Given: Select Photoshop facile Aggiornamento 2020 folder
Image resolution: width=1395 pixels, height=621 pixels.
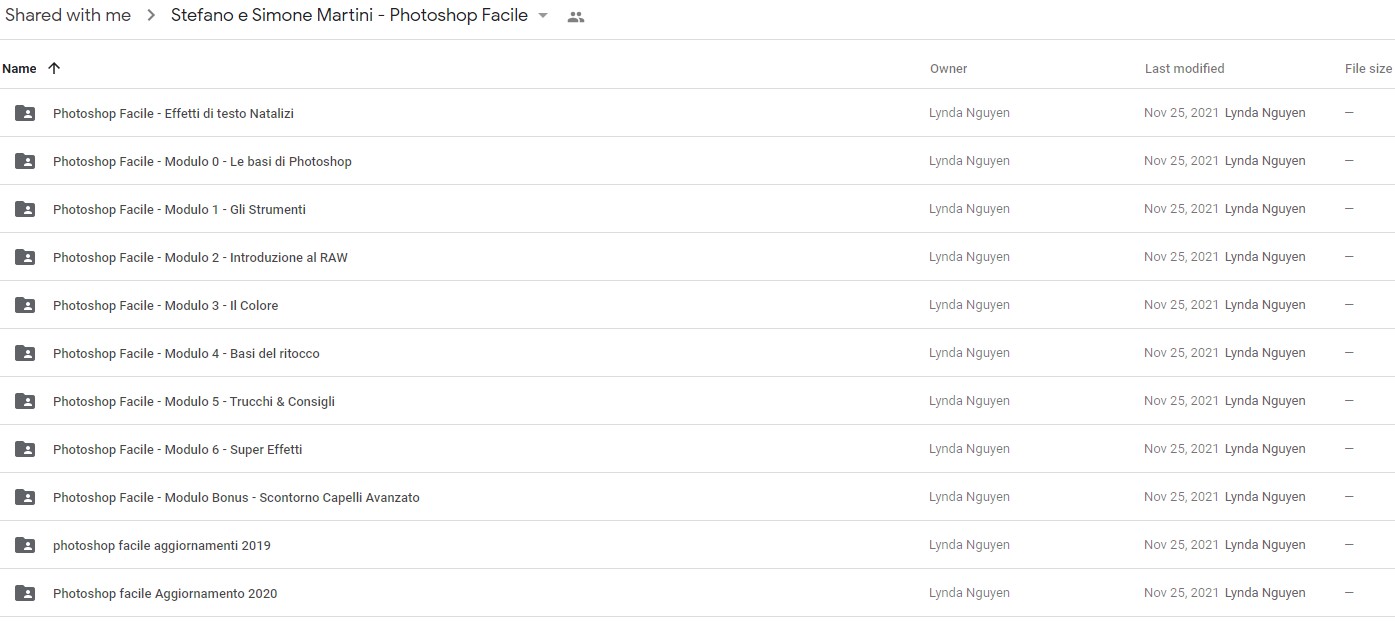Looking at the screenshot, I should 697,593.
